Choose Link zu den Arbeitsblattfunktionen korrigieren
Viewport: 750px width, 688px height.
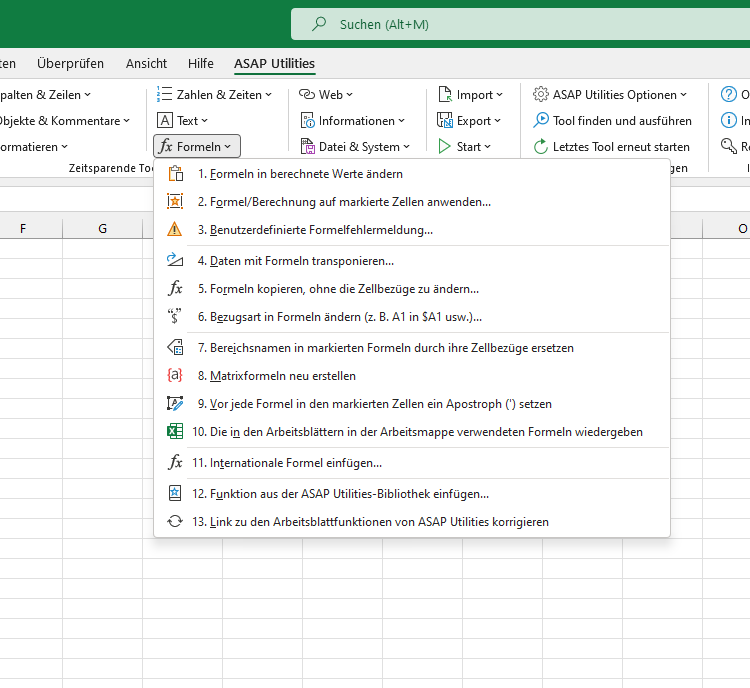[x=412, y=521]
